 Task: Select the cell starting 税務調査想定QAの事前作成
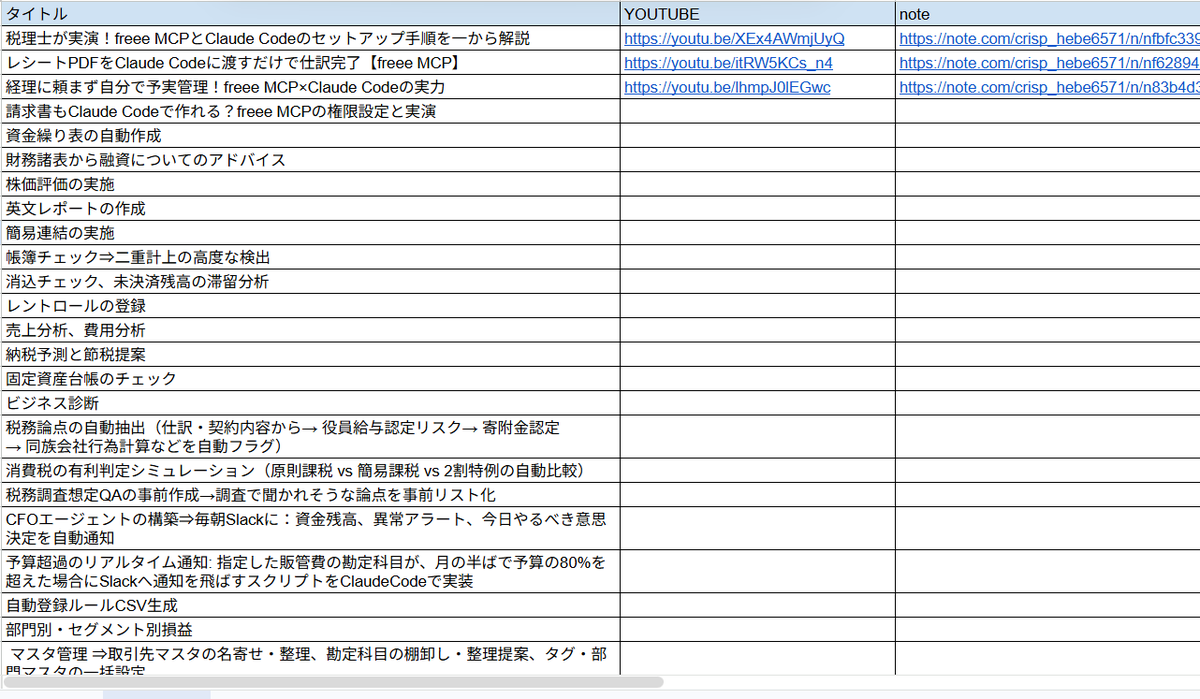tap(310, 496)
